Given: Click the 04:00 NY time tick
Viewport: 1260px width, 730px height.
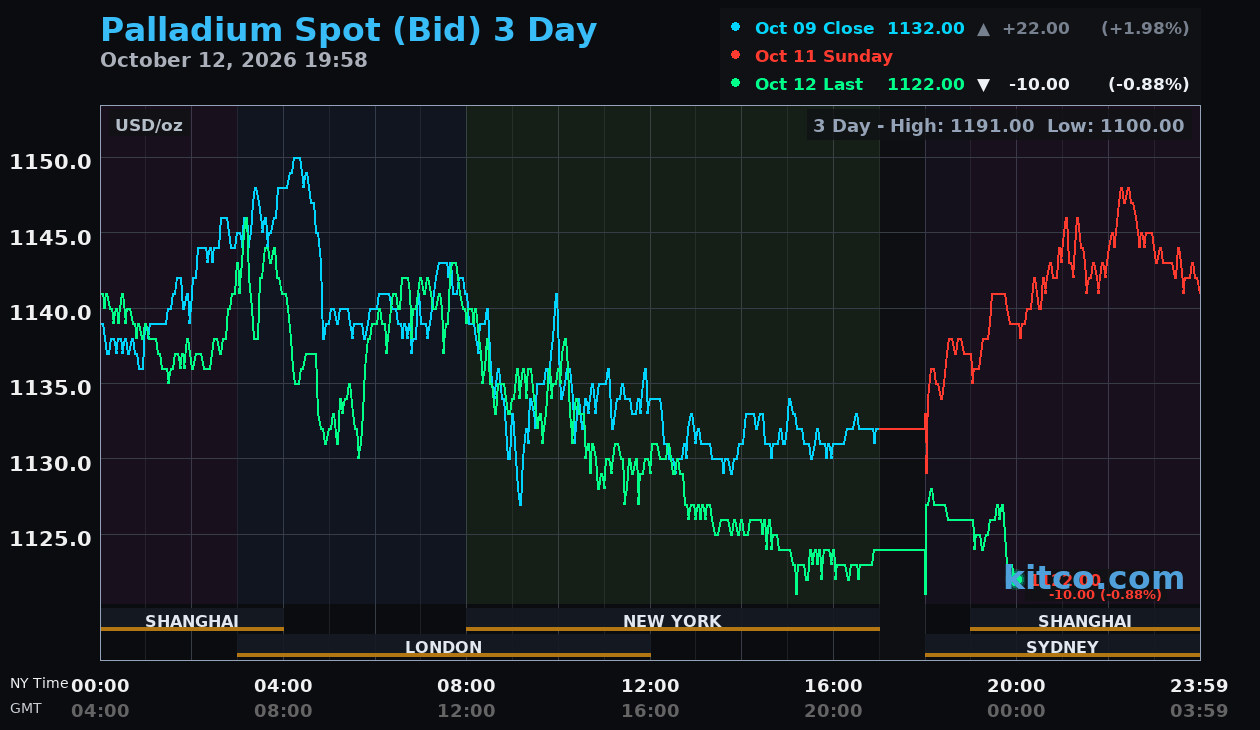Looking at the screenshot, I should (x=283, y=686).
